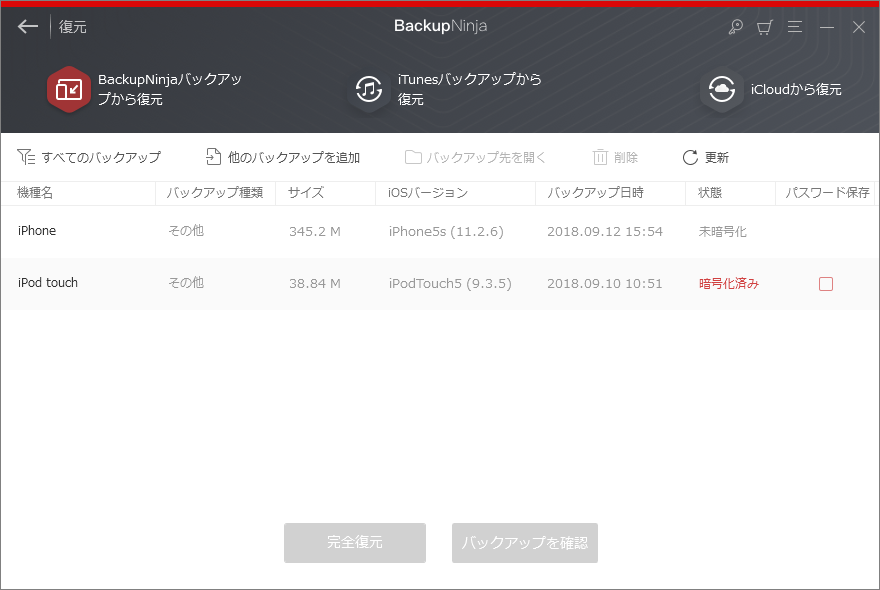880x590 pixels.
Task: Click the 完全復元 button
Action: [x=355, y=543]
